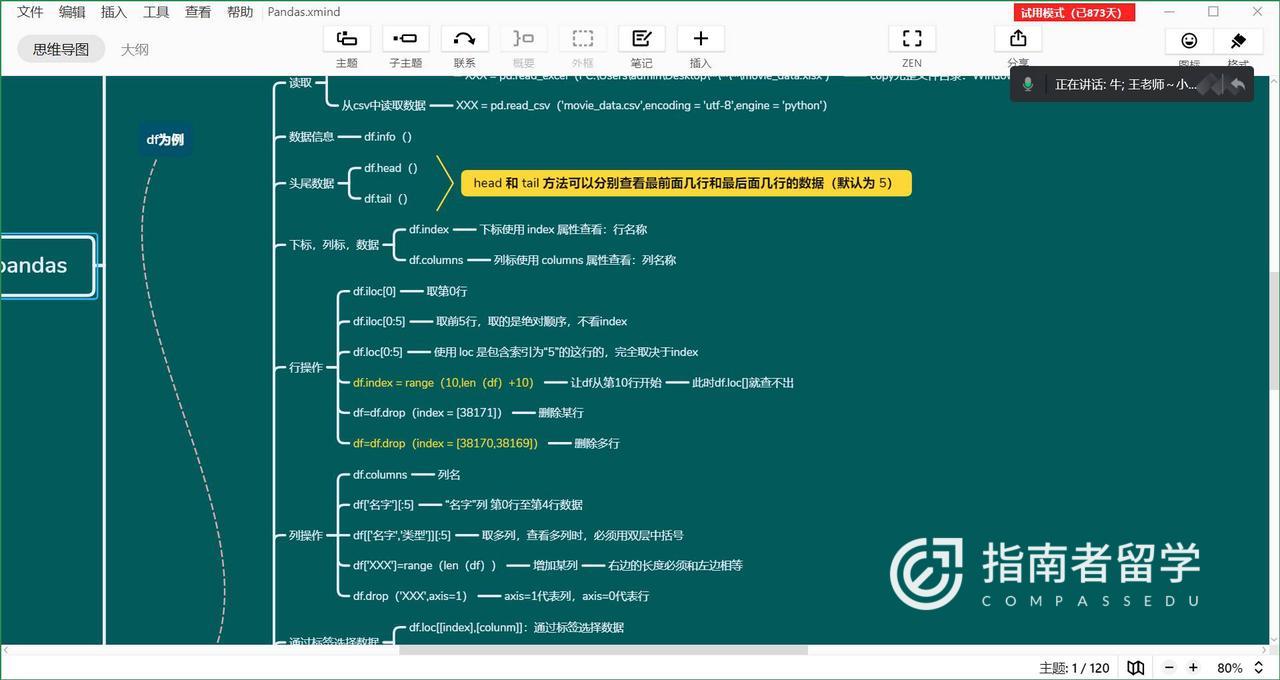Open the 格式 format panel
The height and width of the screenshot is (680, 1280).
tap(1238, 41)
